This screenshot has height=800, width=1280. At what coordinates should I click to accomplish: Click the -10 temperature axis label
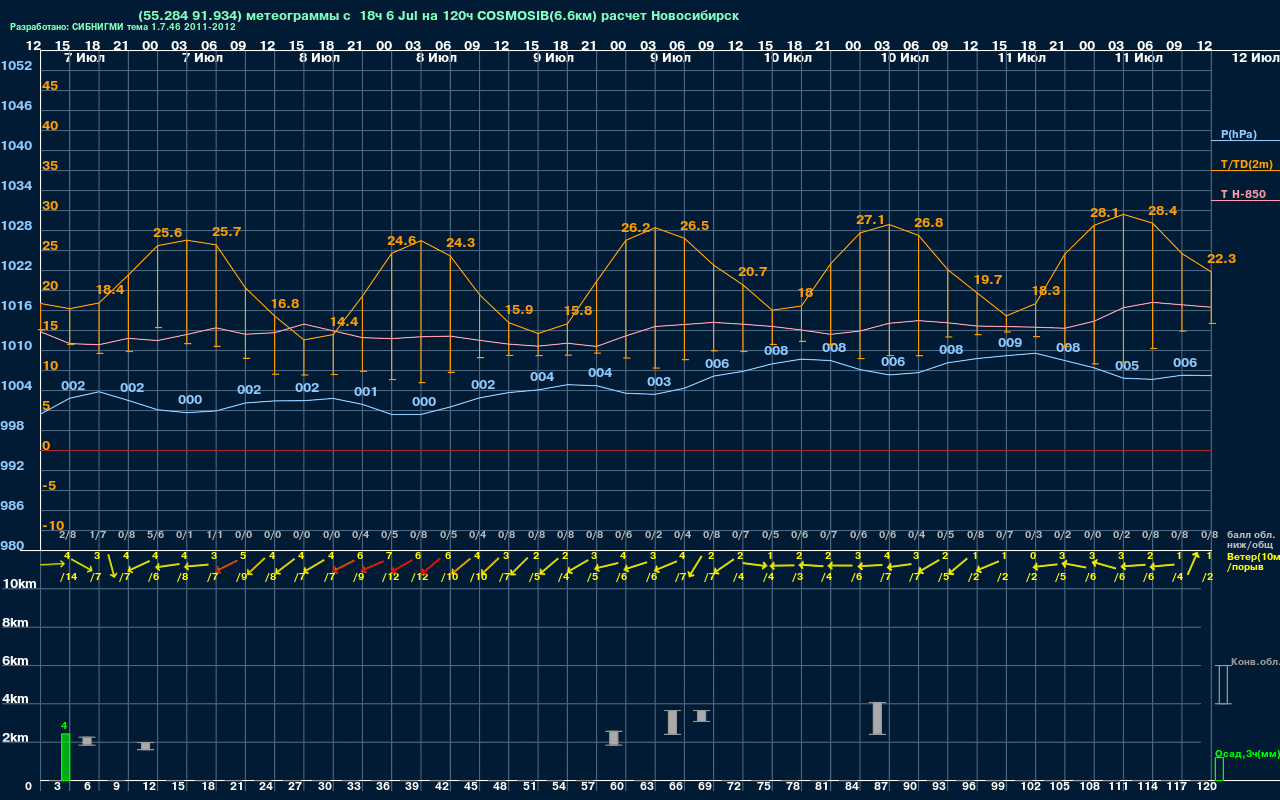point(53,526)
